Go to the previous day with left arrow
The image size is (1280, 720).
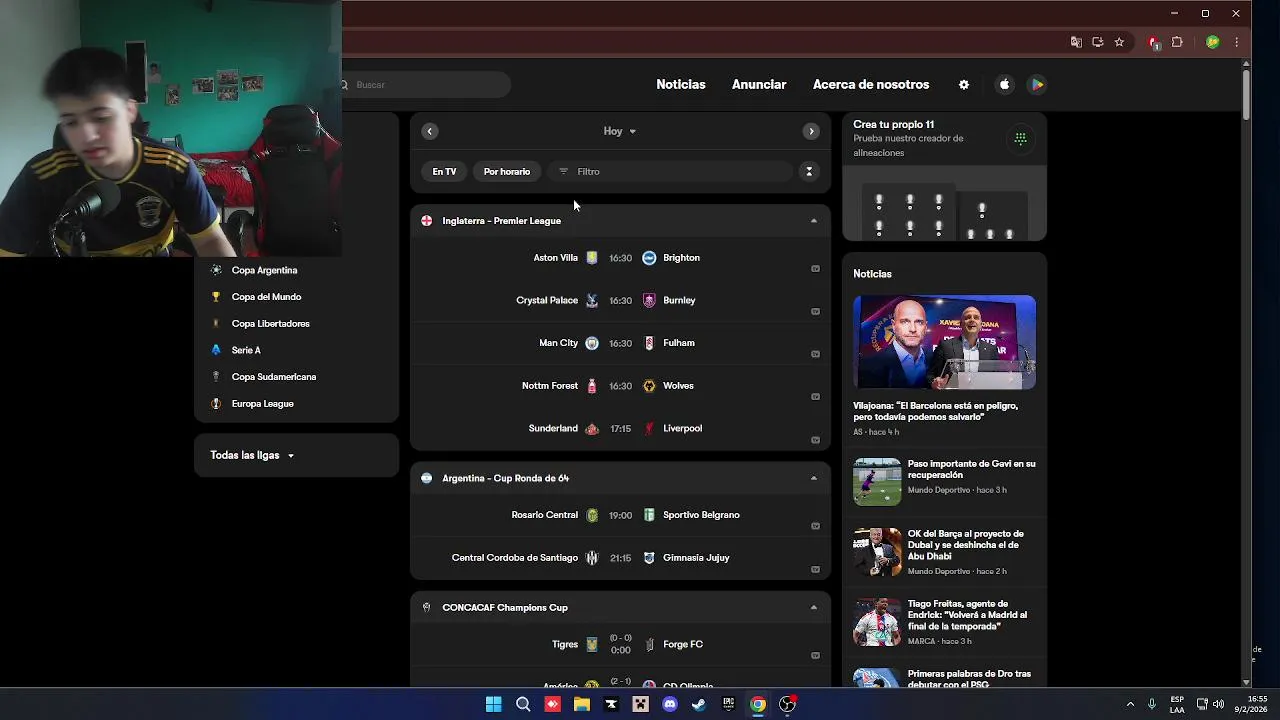430,131
